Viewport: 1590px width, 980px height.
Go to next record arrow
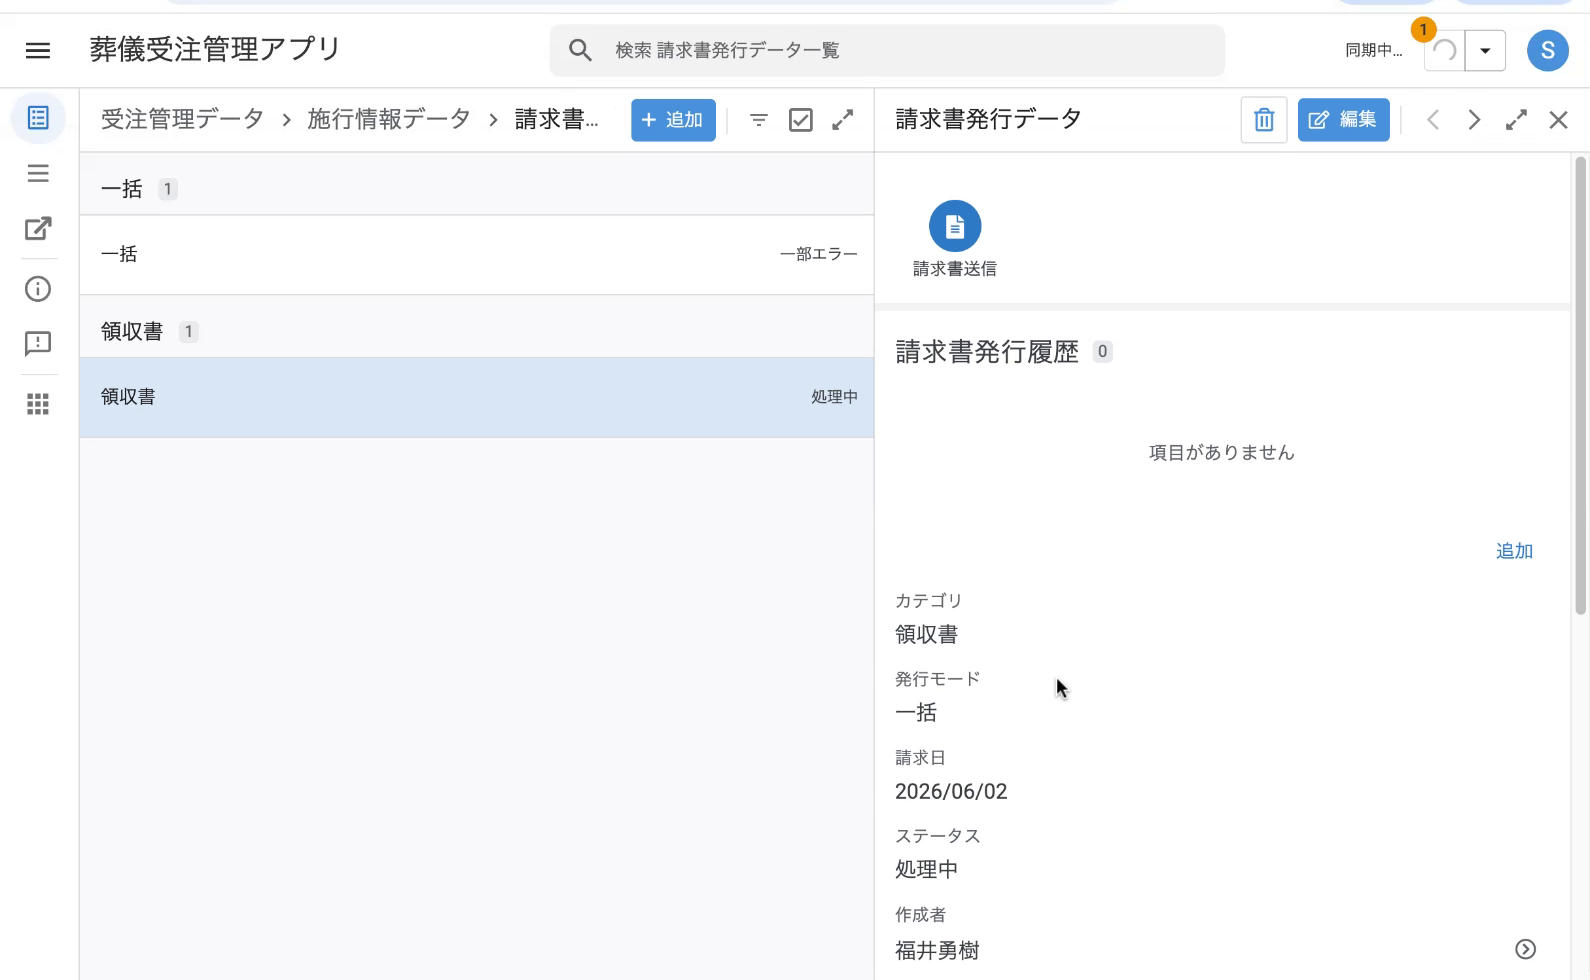pyautogui.click(x=1474, y=120)
